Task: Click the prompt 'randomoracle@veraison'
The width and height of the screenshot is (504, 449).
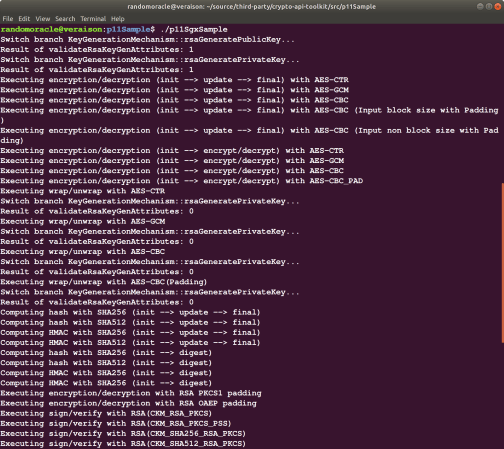Action: (x=51, y=29)
